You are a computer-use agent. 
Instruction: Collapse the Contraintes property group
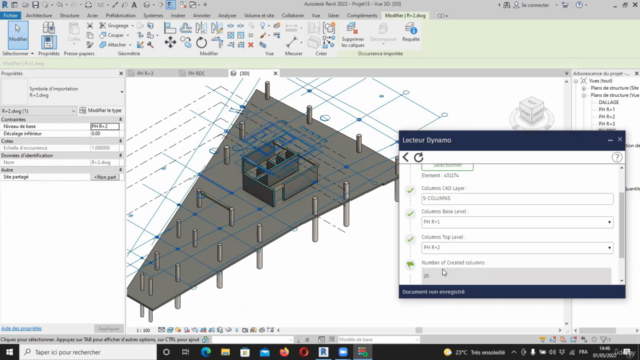pyautogui.click(x=120, y=120)
